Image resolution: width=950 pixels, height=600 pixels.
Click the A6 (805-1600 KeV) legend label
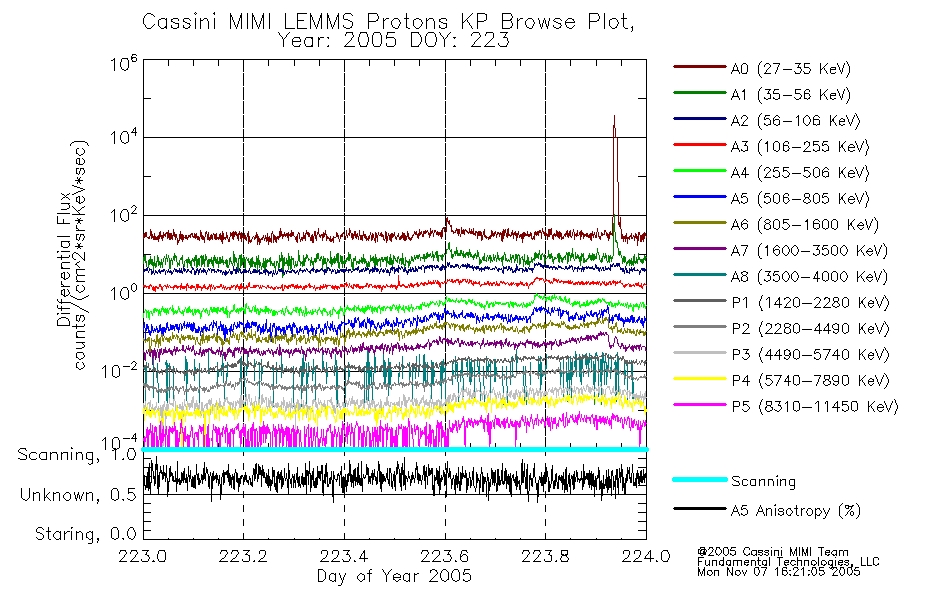[x=805, y=225]
